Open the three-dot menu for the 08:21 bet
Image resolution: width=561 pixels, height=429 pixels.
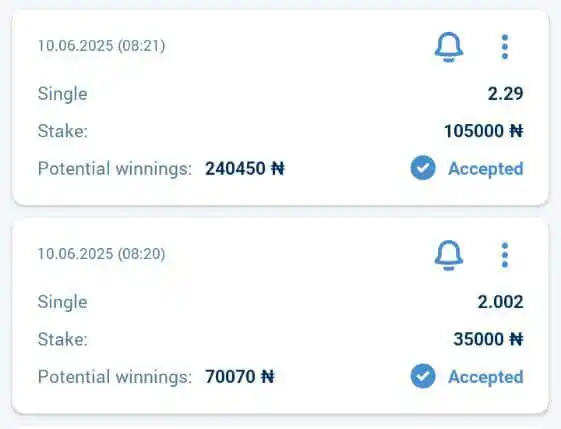(x=505, y=47)
